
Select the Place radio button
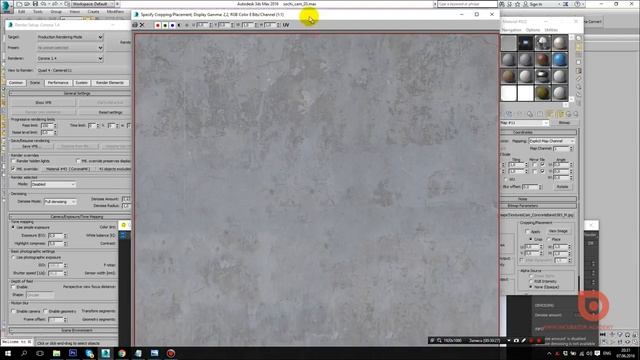coord(549,239)
